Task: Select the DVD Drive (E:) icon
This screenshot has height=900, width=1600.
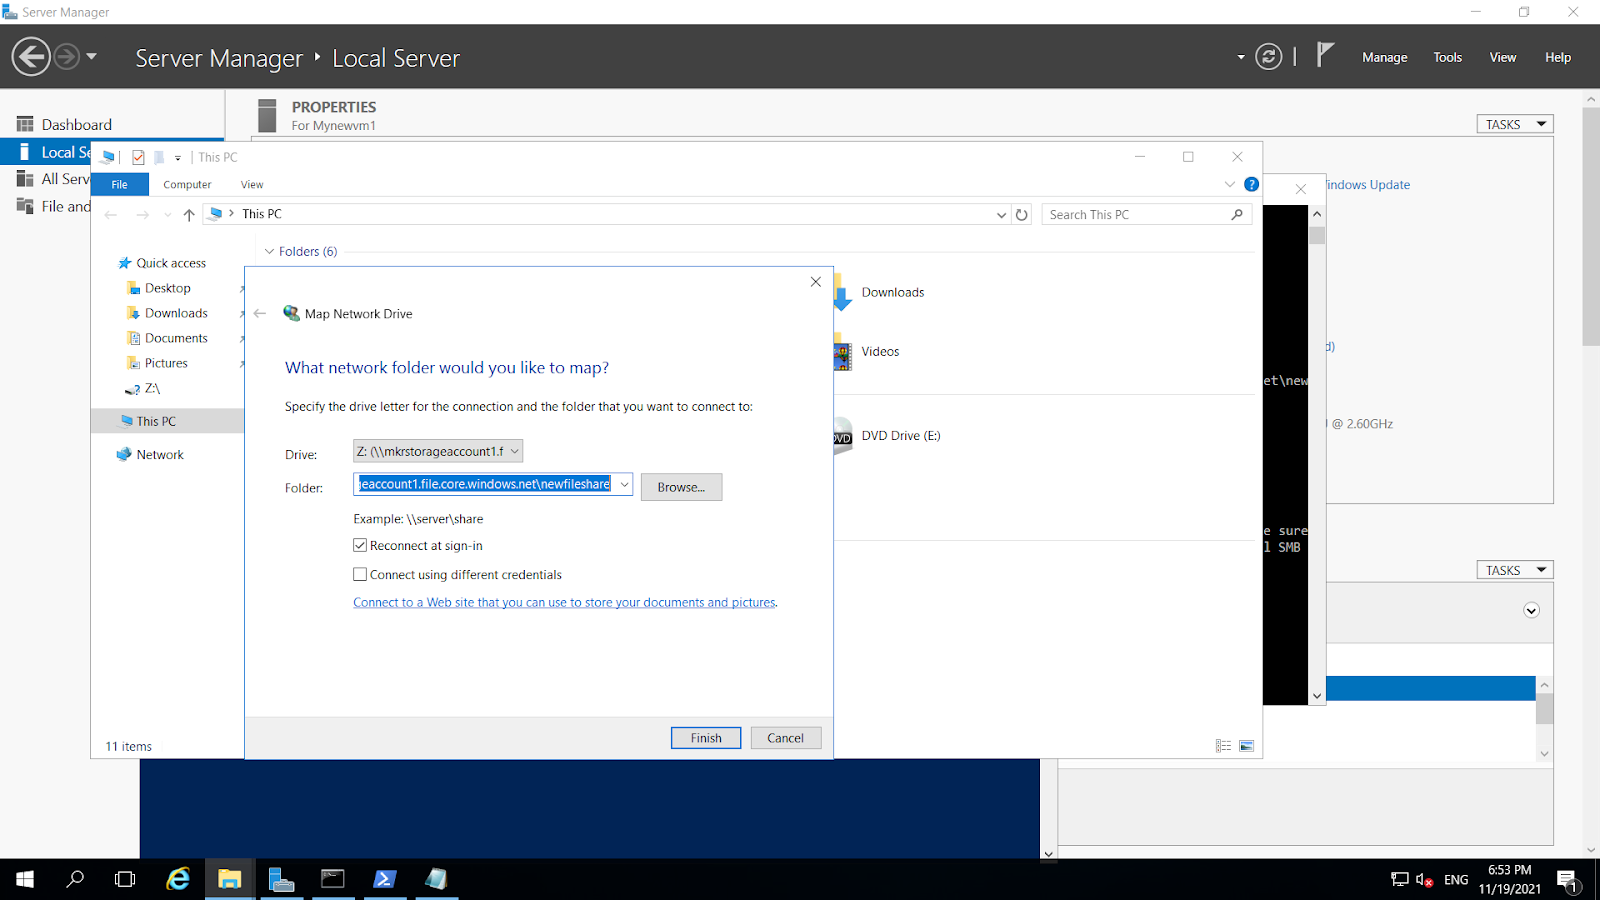Action: click(x=843, y=436)
